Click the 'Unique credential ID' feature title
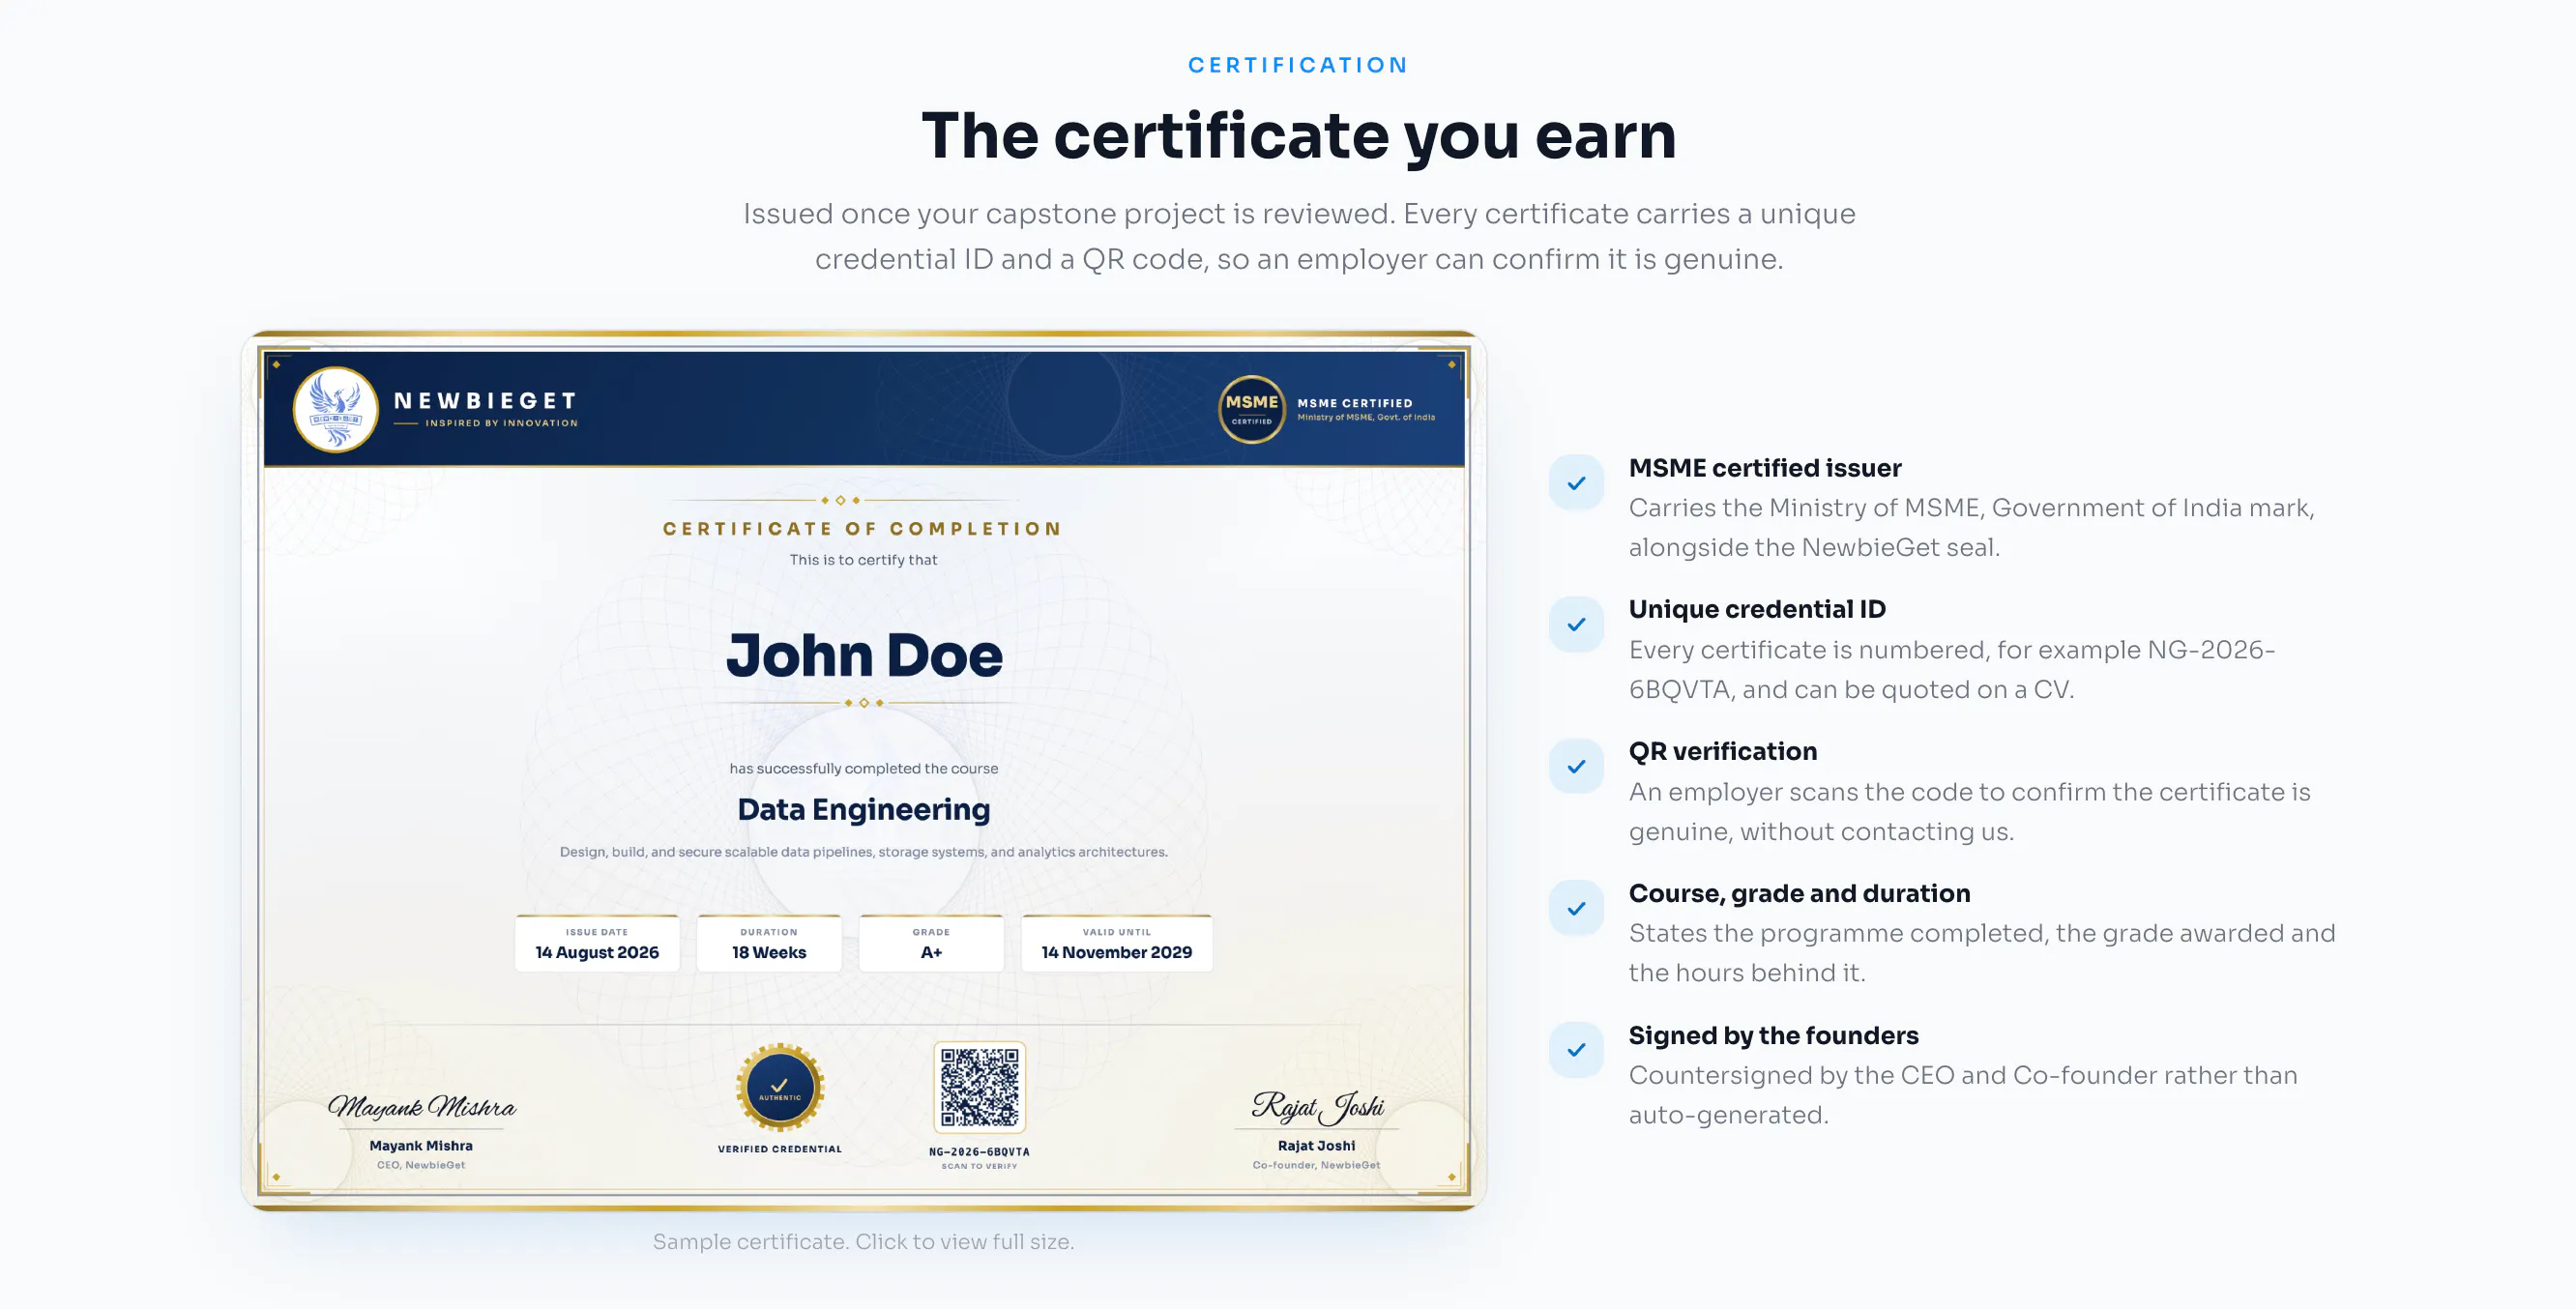The image size is (2576, 1309). click(1757, 609)
